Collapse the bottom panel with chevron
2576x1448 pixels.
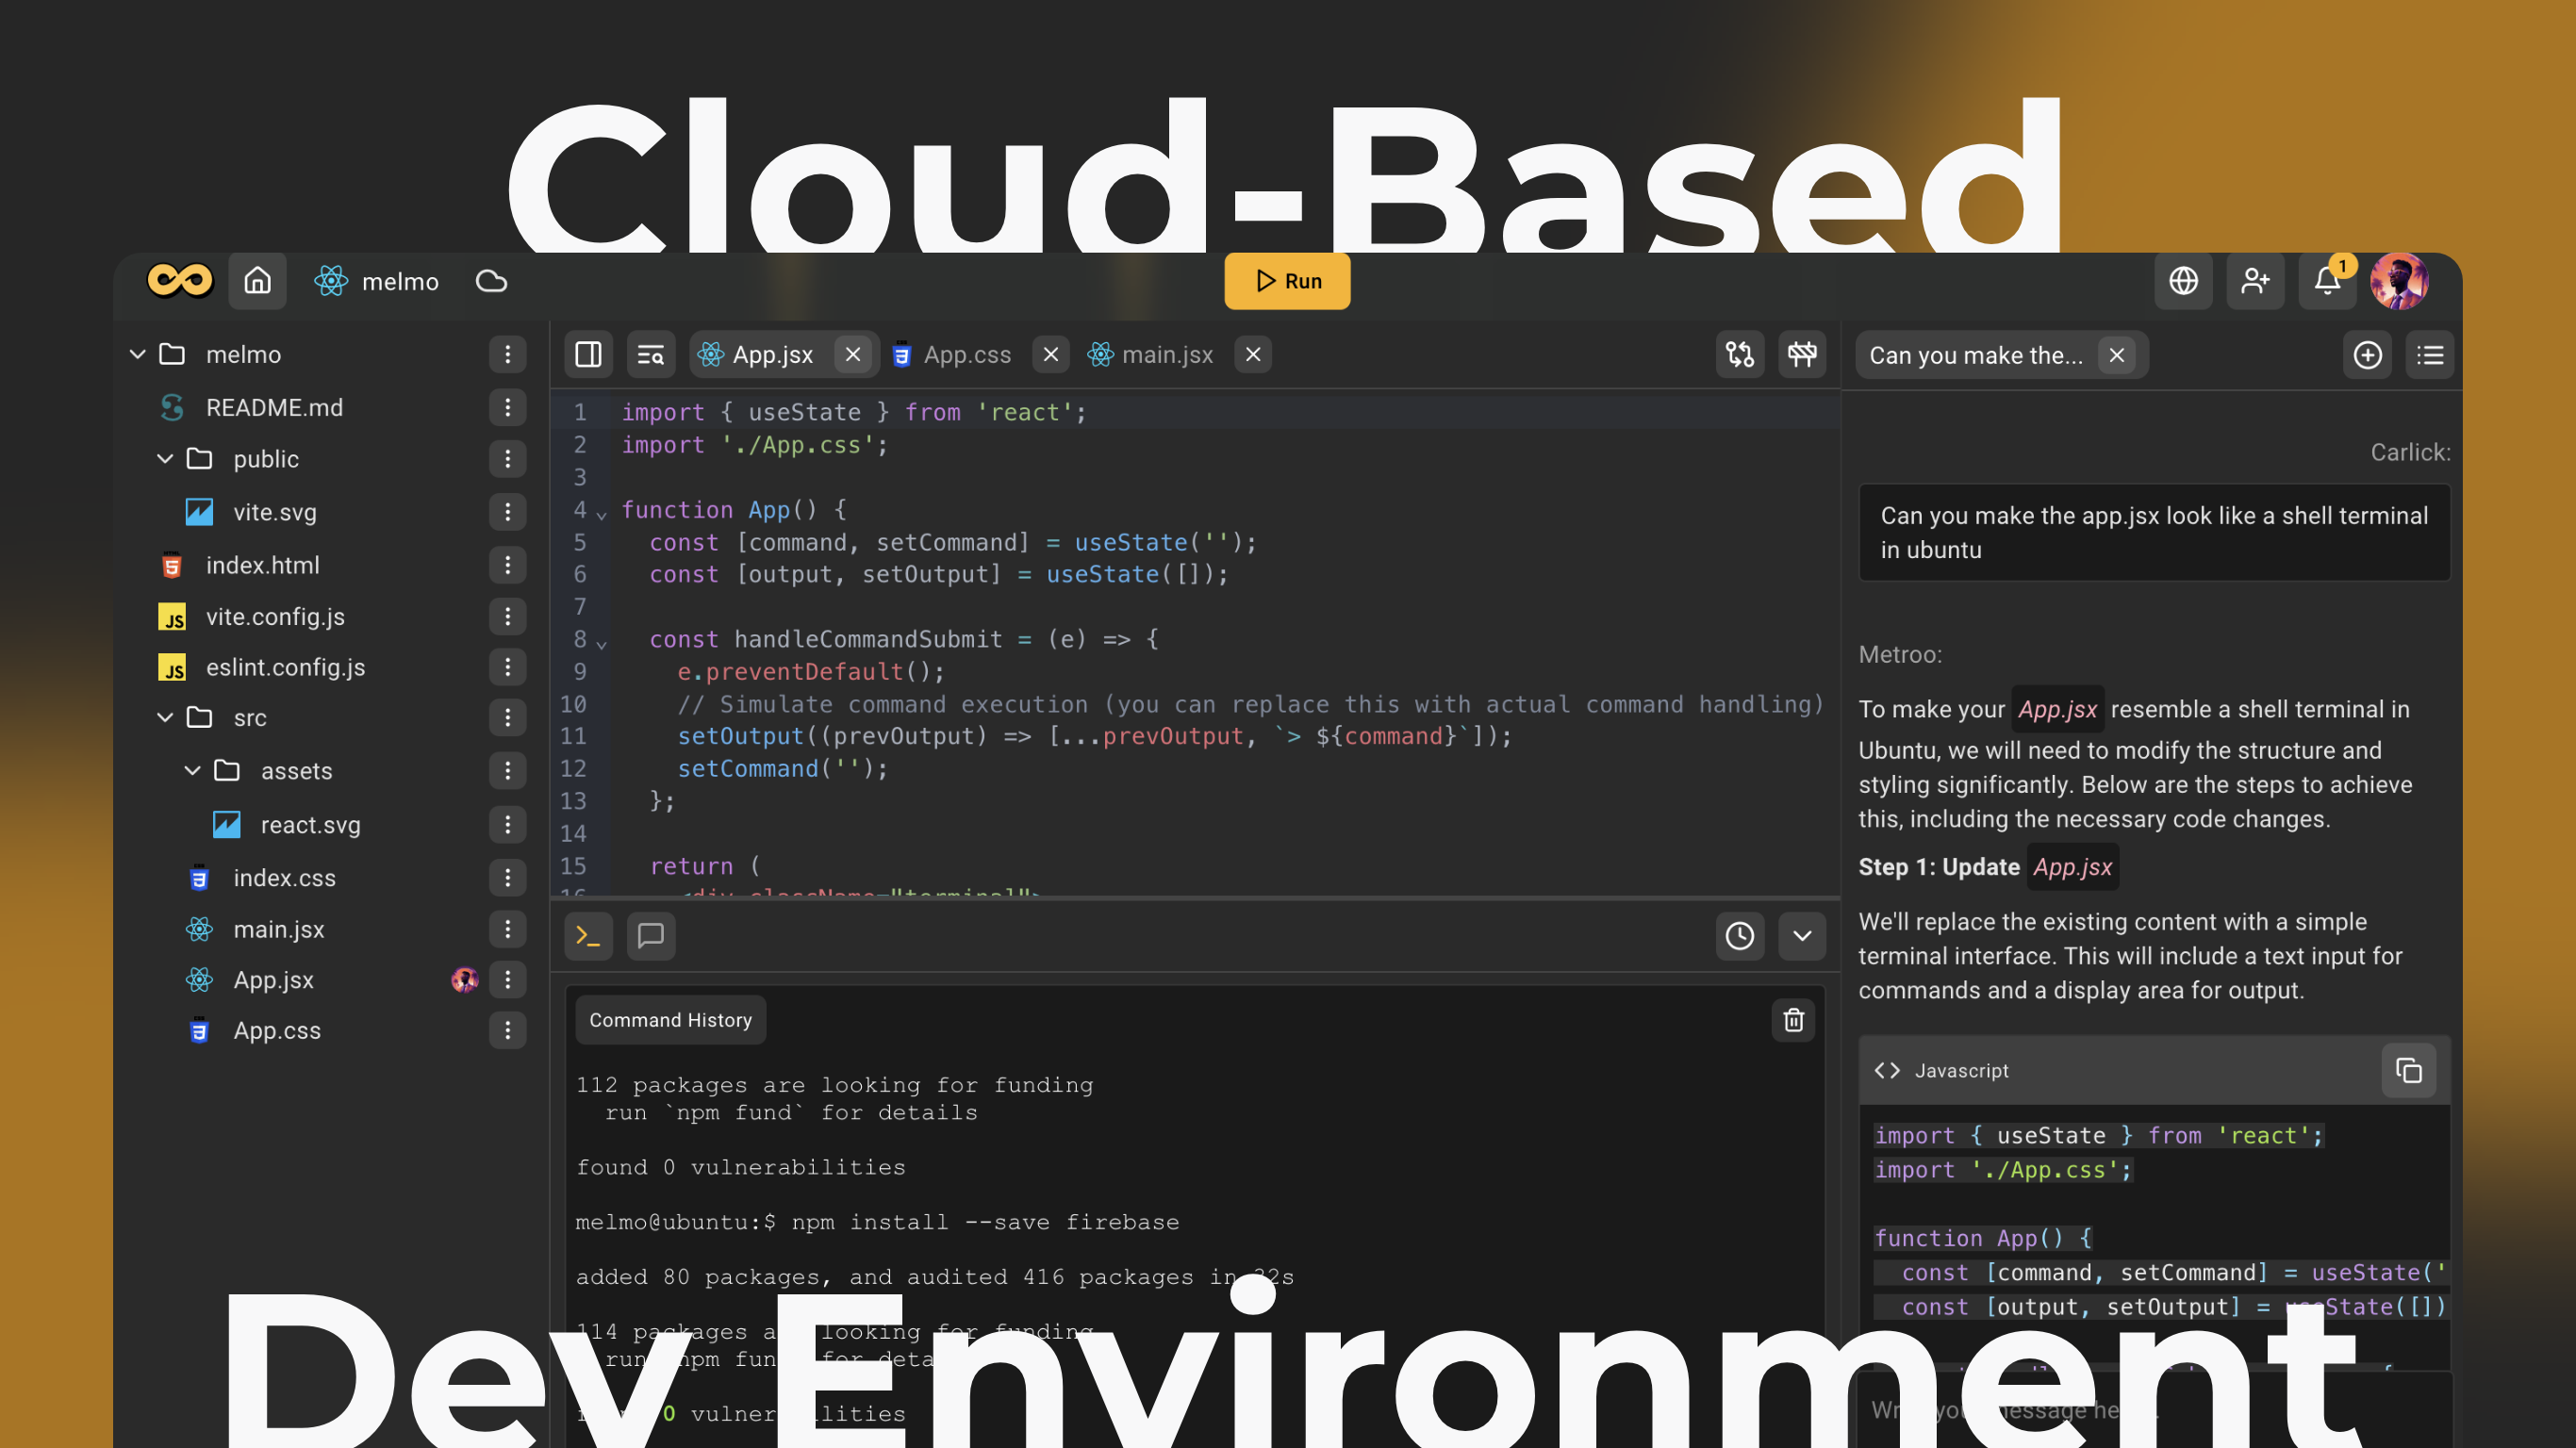pos(1802,936)
